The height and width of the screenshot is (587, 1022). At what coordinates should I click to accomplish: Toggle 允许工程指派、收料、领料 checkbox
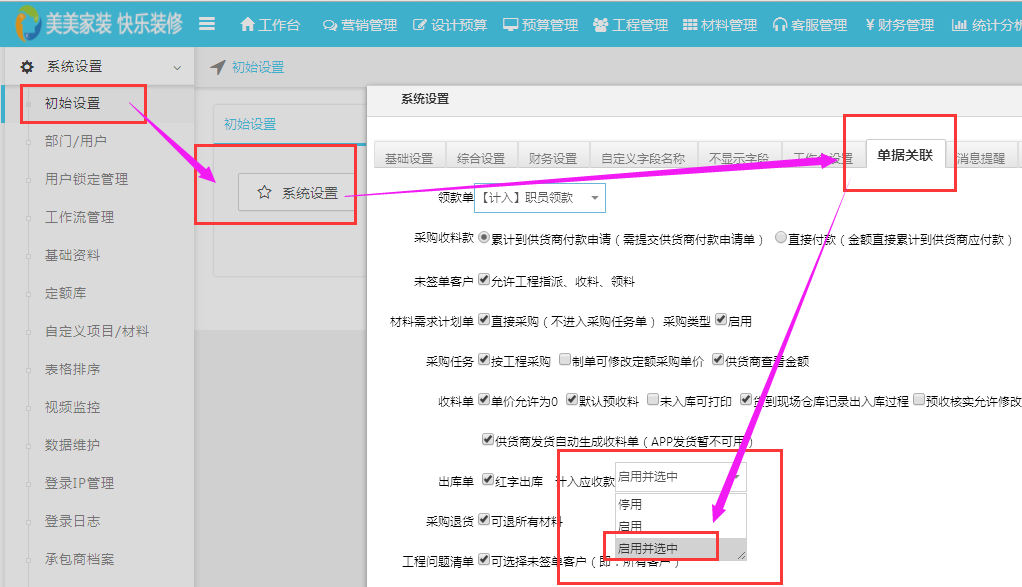click(x=484, y=281)
